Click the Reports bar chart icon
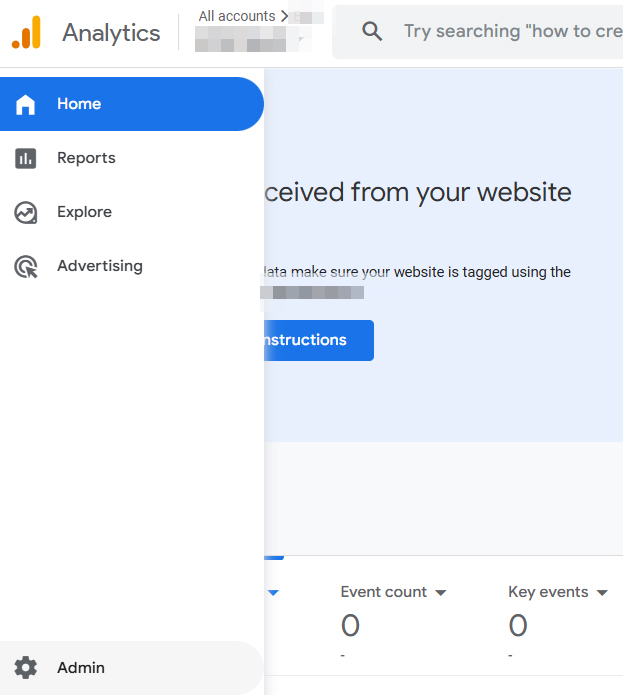 click(x=25, y=159)
